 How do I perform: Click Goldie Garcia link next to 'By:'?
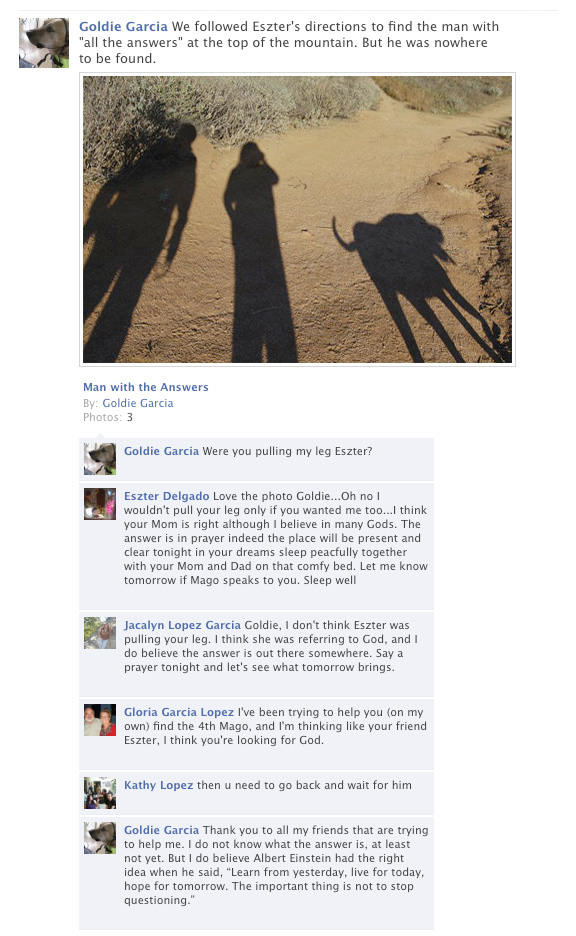138,403
